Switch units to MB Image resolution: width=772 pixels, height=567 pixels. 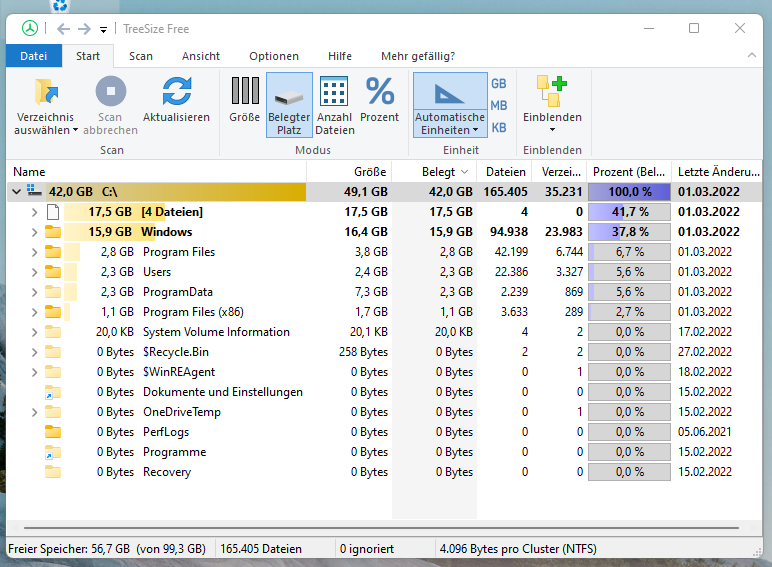pyautogui.click(x=499, y=106)
